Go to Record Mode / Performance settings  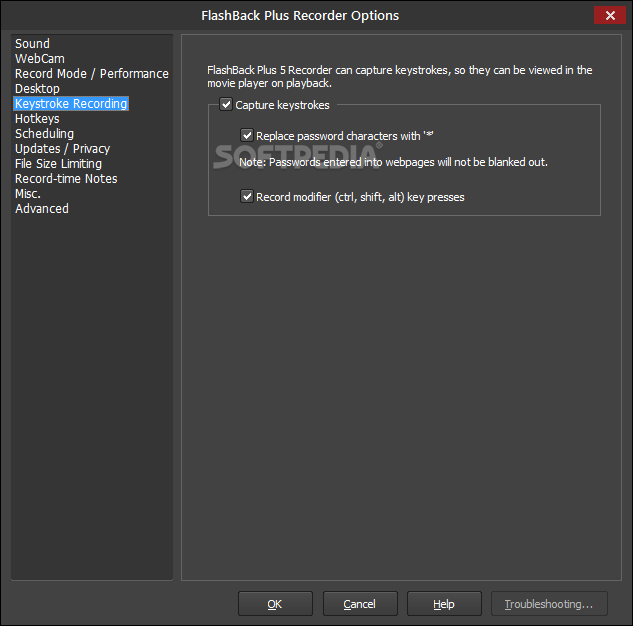point(91,74)
